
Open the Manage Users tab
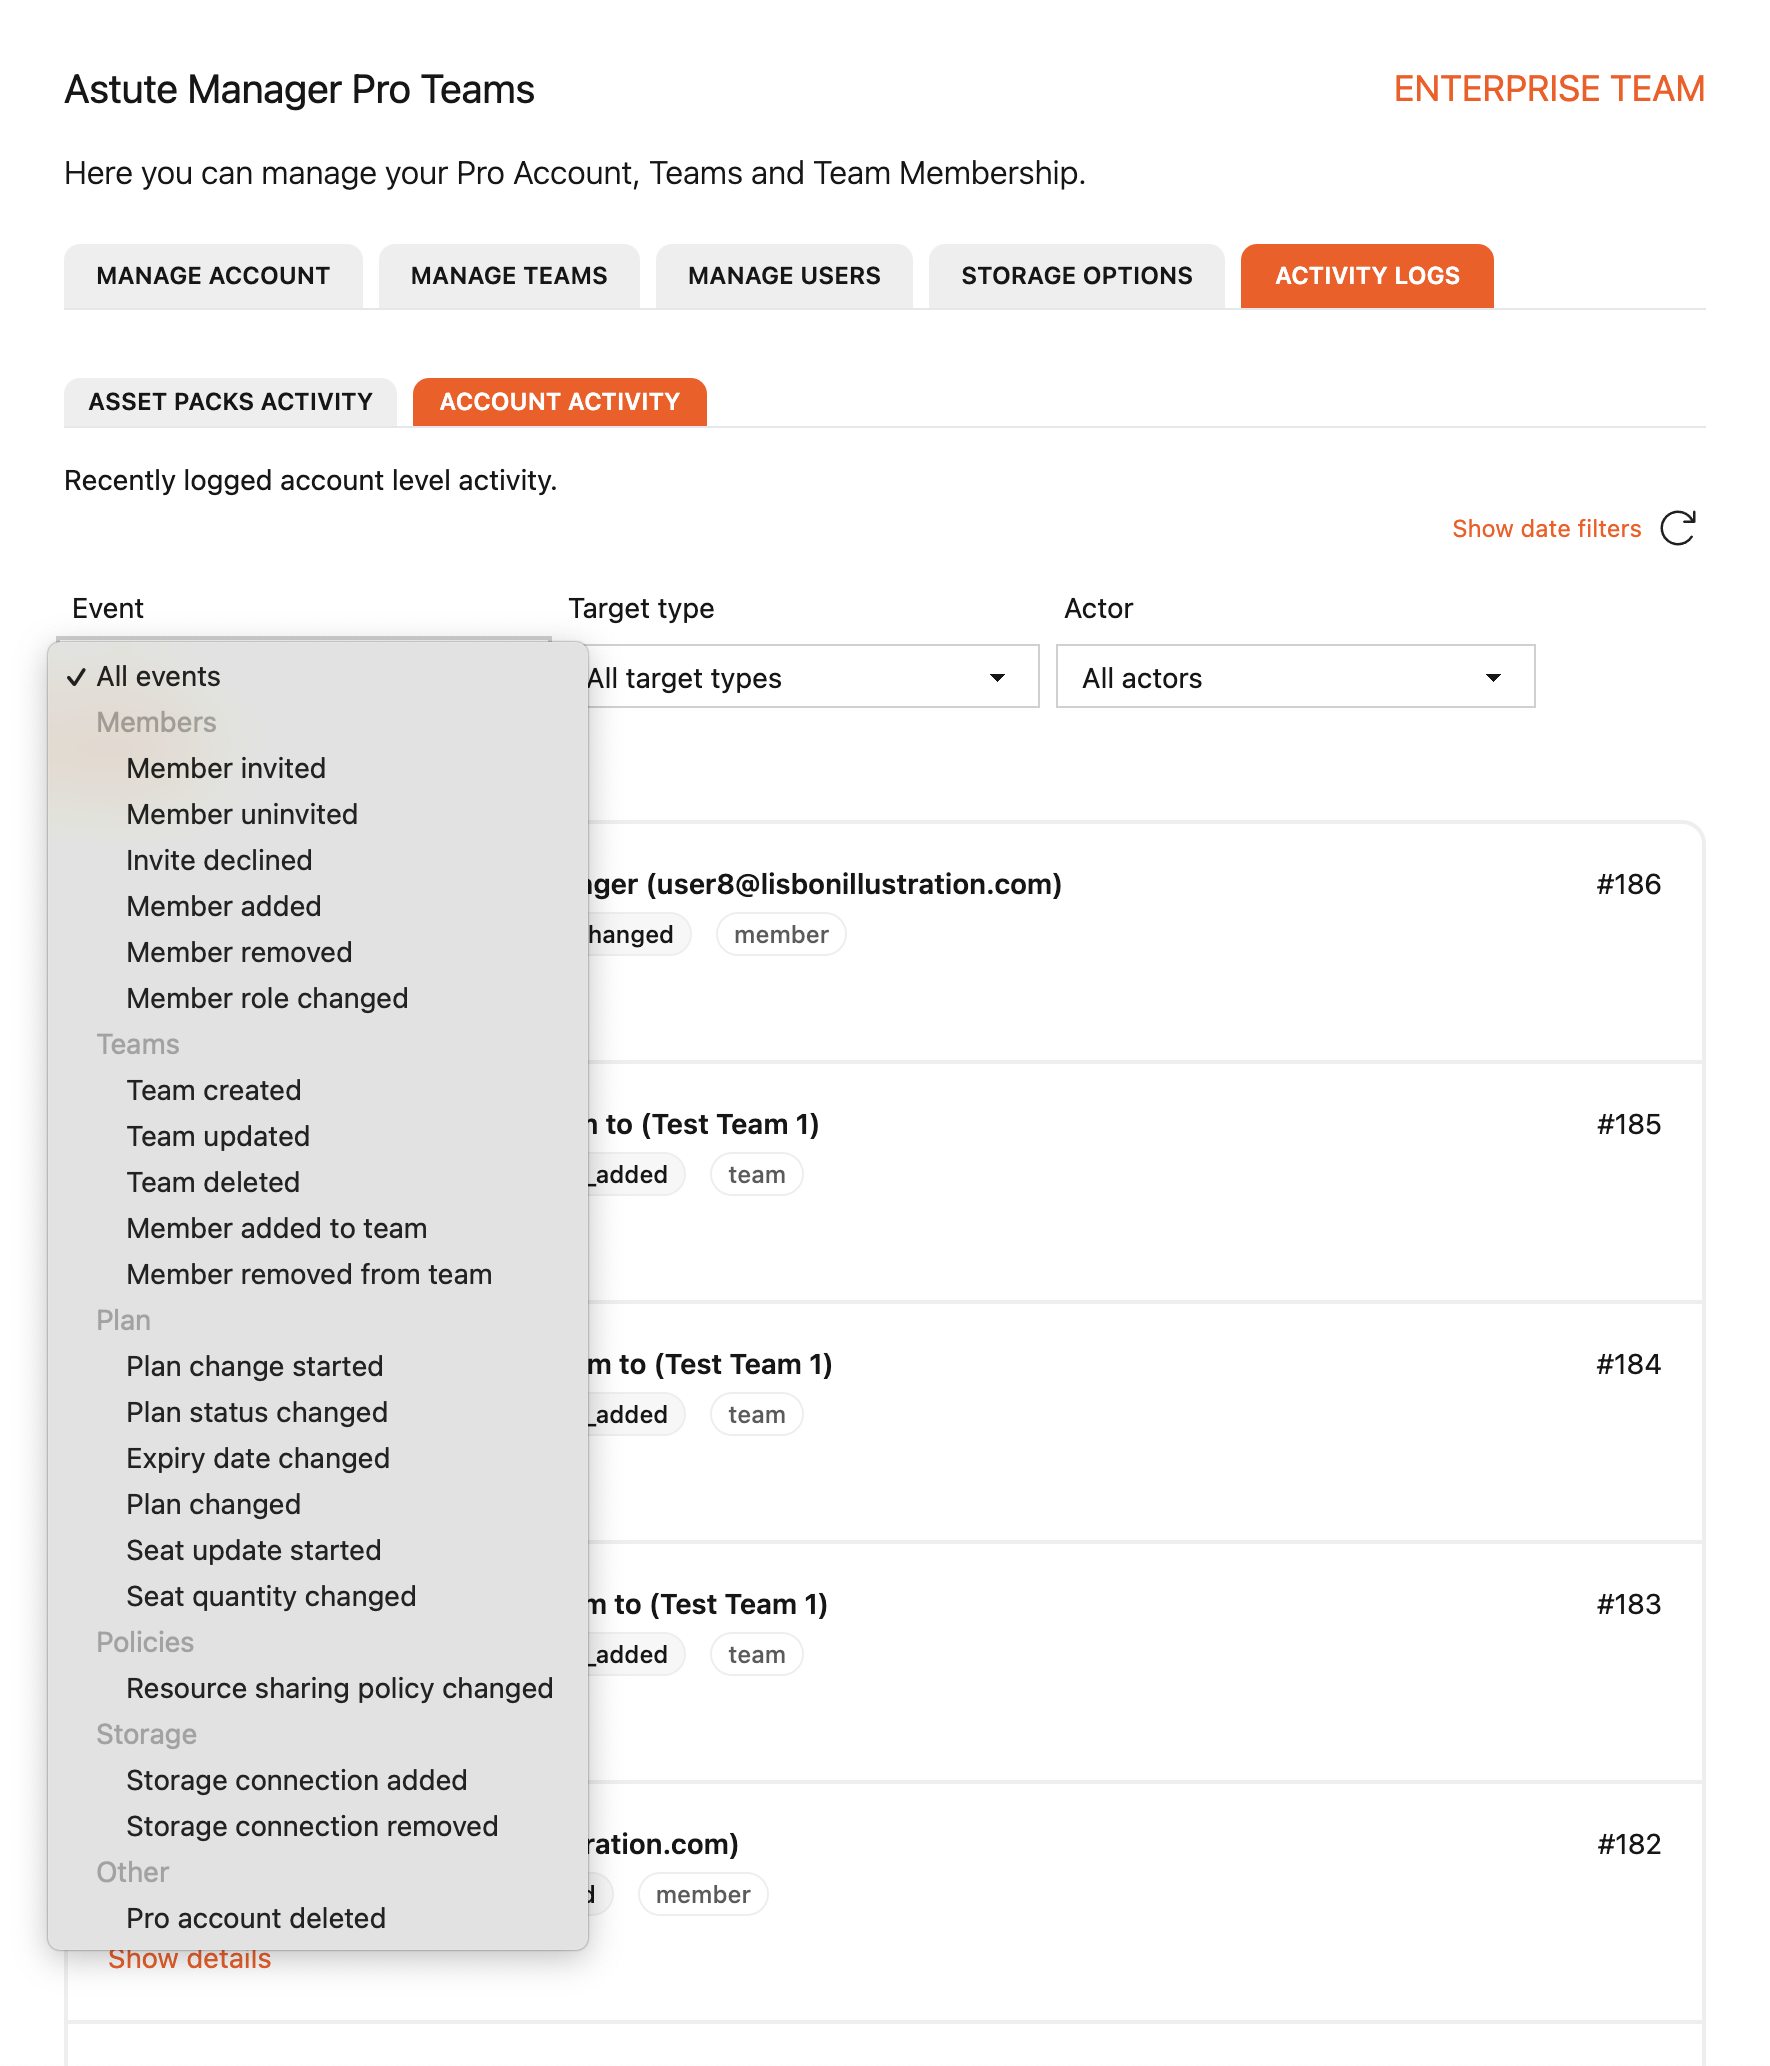(x=784, y=276)
